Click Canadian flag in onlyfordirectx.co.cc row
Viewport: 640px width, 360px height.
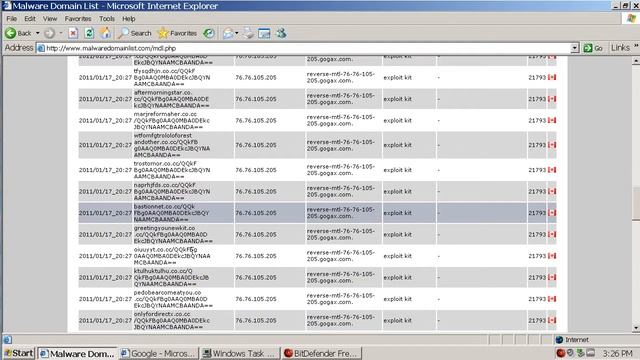coord(552,320)
